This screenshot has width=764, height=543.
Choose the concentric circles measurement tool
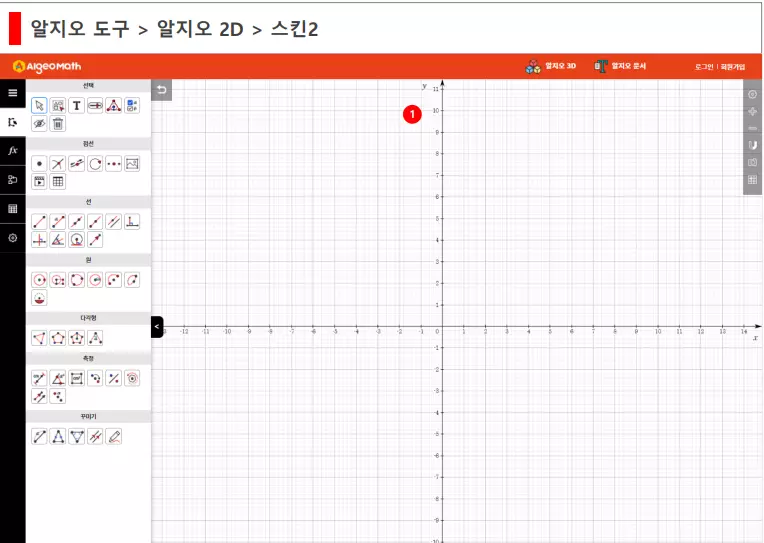click(x=132, y=378)
